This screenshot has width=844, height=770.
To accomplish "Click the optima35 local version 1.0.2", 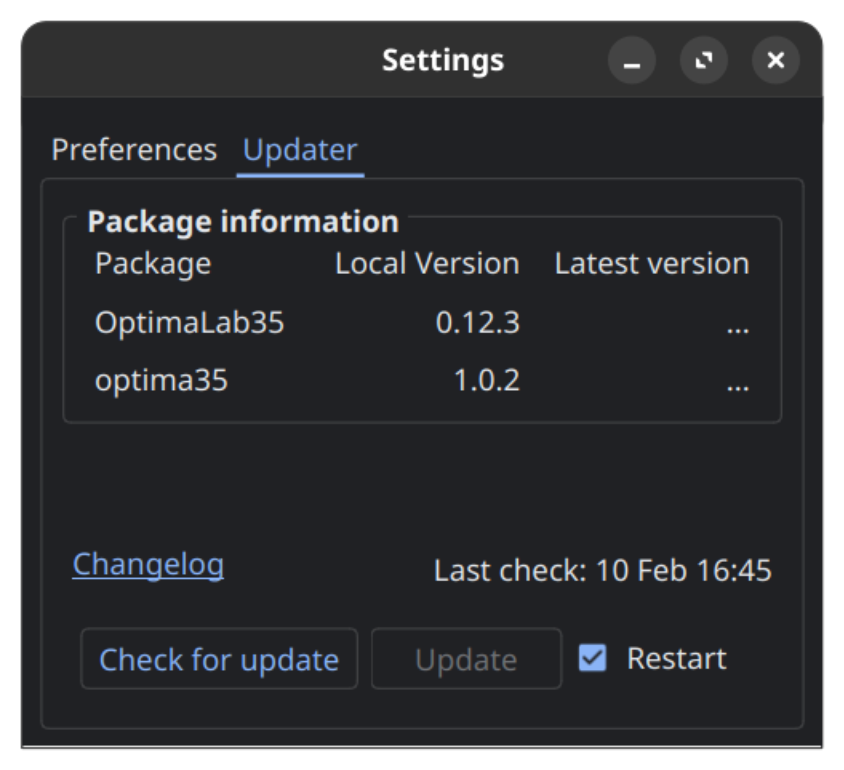I will [x=486, y=381].
